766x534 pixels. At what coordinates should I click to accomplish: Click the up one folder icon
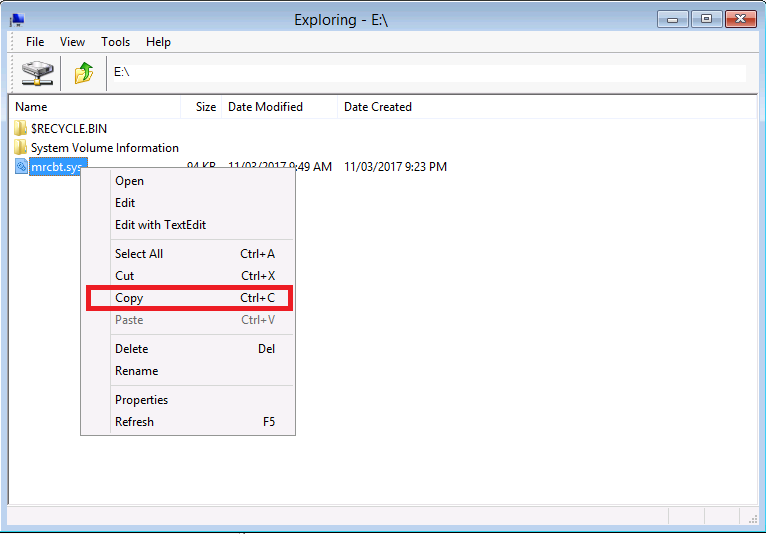pyautogui.click(x=84, y=72)
